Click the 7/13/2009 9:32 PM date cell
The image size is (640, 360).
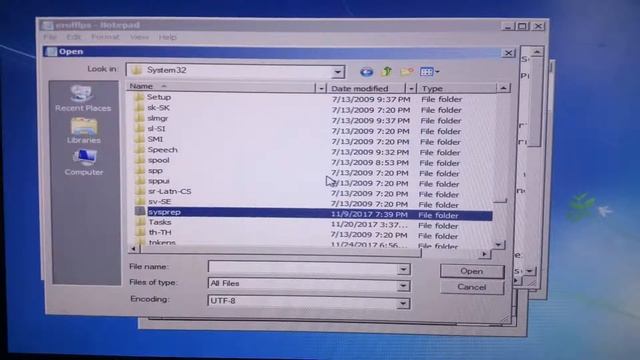tap(370, 152)
